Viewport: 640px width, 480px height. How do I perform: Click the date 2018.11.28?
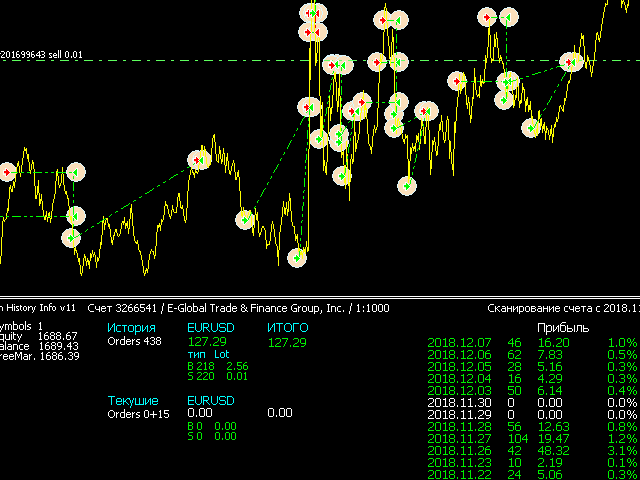click(x=459, y=427)
